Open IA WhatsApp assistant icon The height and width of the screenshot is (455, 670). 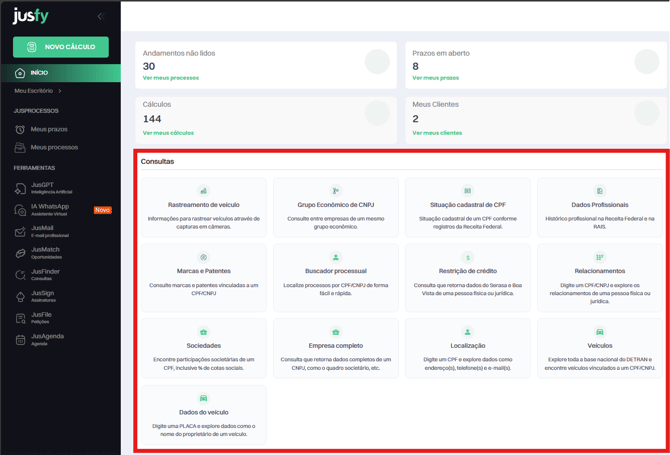pyautogui.click(x=20, y=210)
